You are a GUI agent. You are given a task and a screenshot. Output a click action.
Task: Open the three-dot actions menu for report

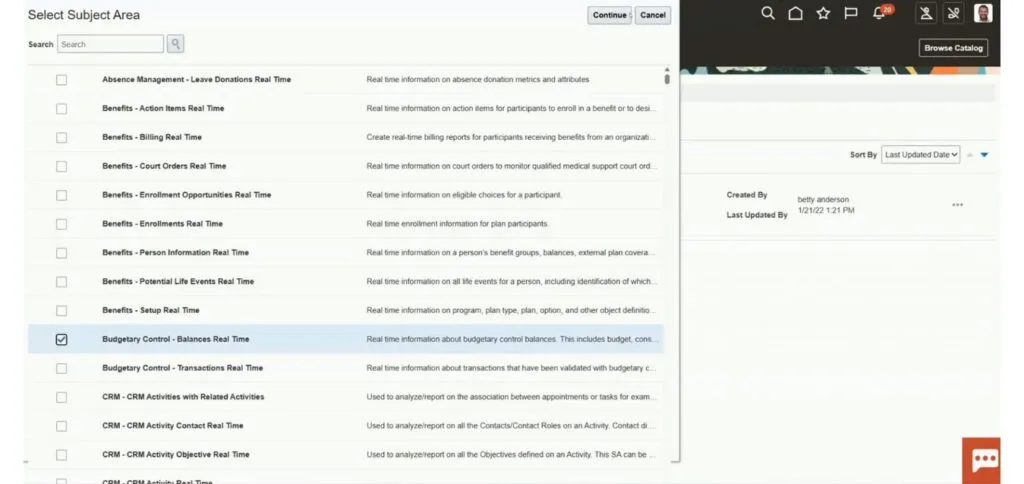pos(957,205)
